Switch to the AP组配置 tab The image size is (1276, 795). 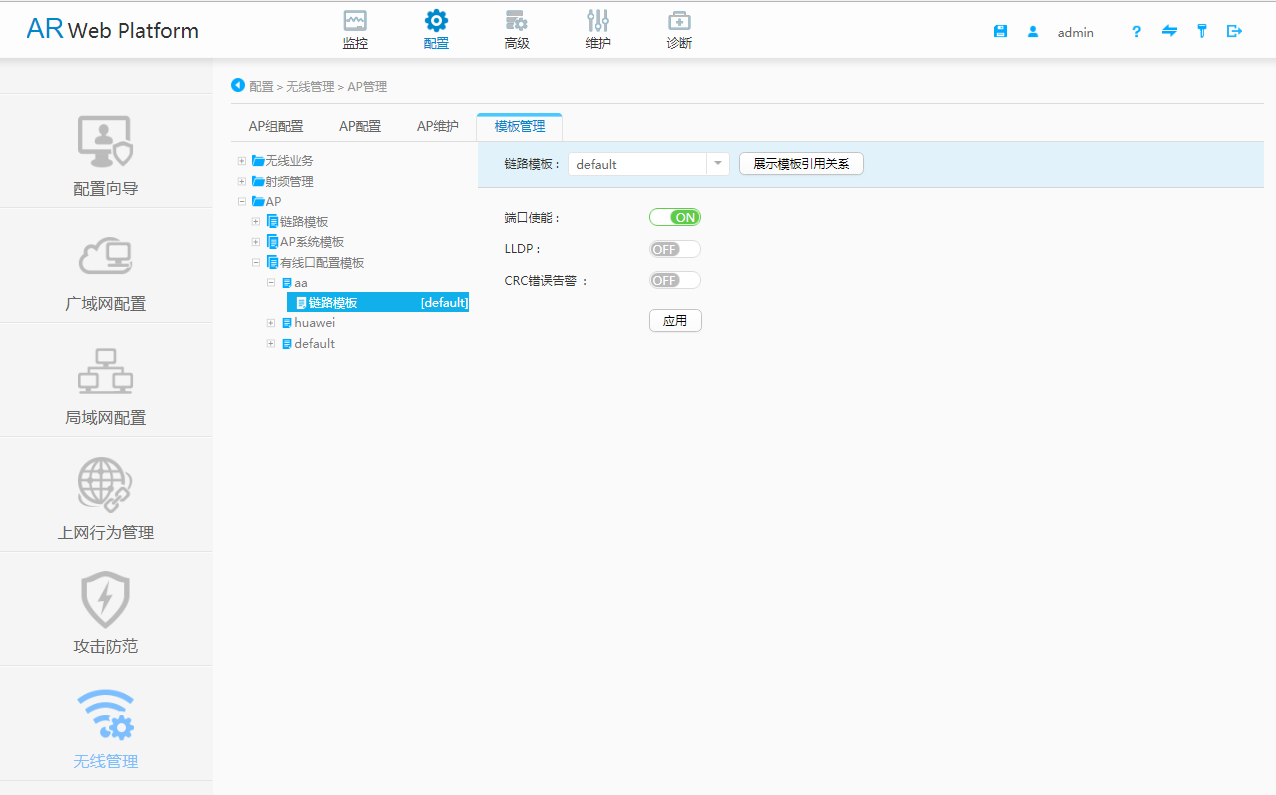tap(276, 125)
